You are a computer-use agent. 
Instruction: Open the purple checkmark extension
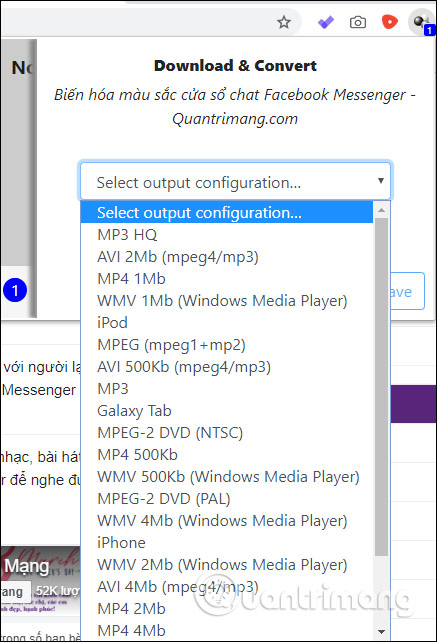click(x=326, y=22)
